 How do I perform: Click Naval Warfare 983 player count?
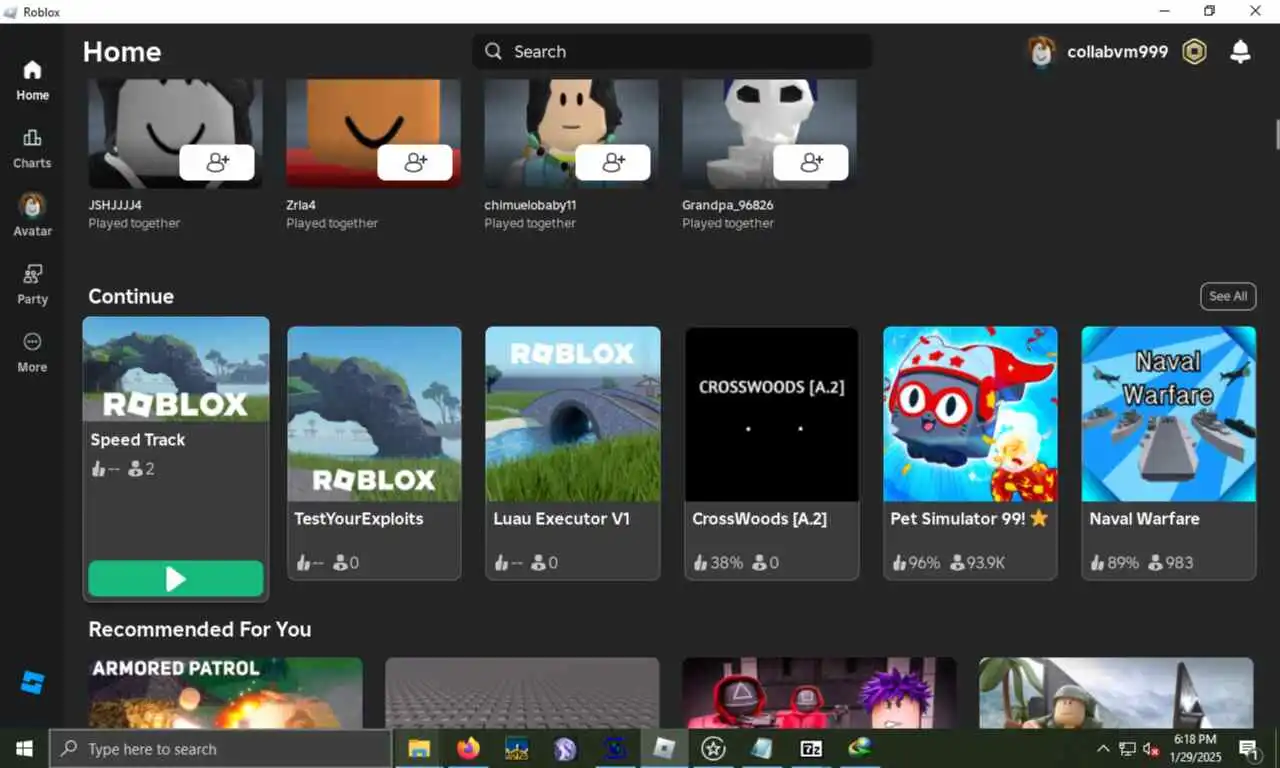click(1170, 563)
